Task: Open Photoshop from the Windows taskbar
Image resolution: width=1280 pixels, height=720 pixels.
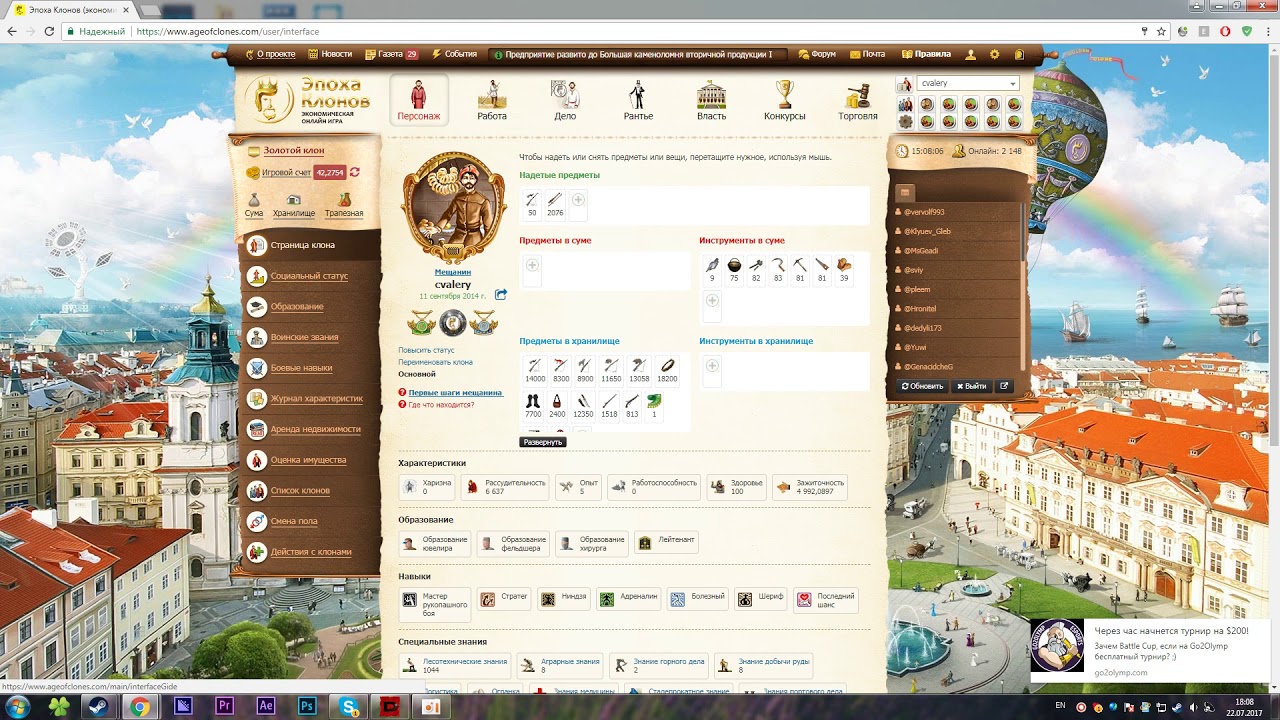Action: tap(307, 706)
